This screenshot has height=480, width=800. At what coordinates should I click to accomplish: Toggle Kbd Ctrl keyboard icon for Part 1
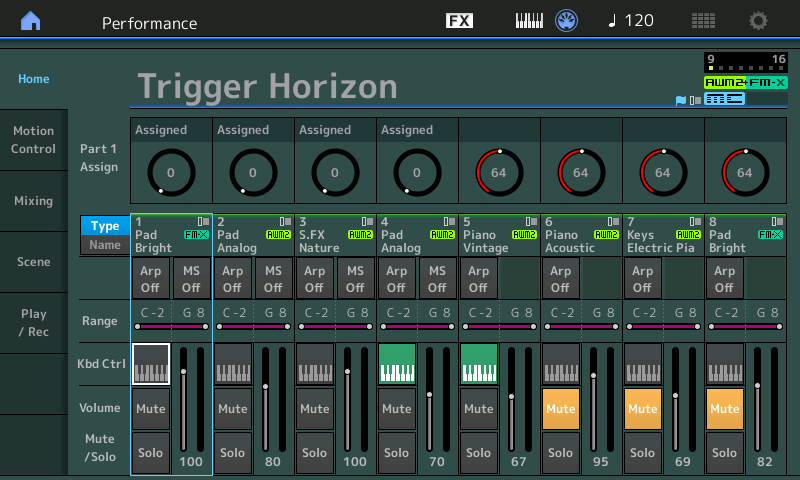(151, 365)
